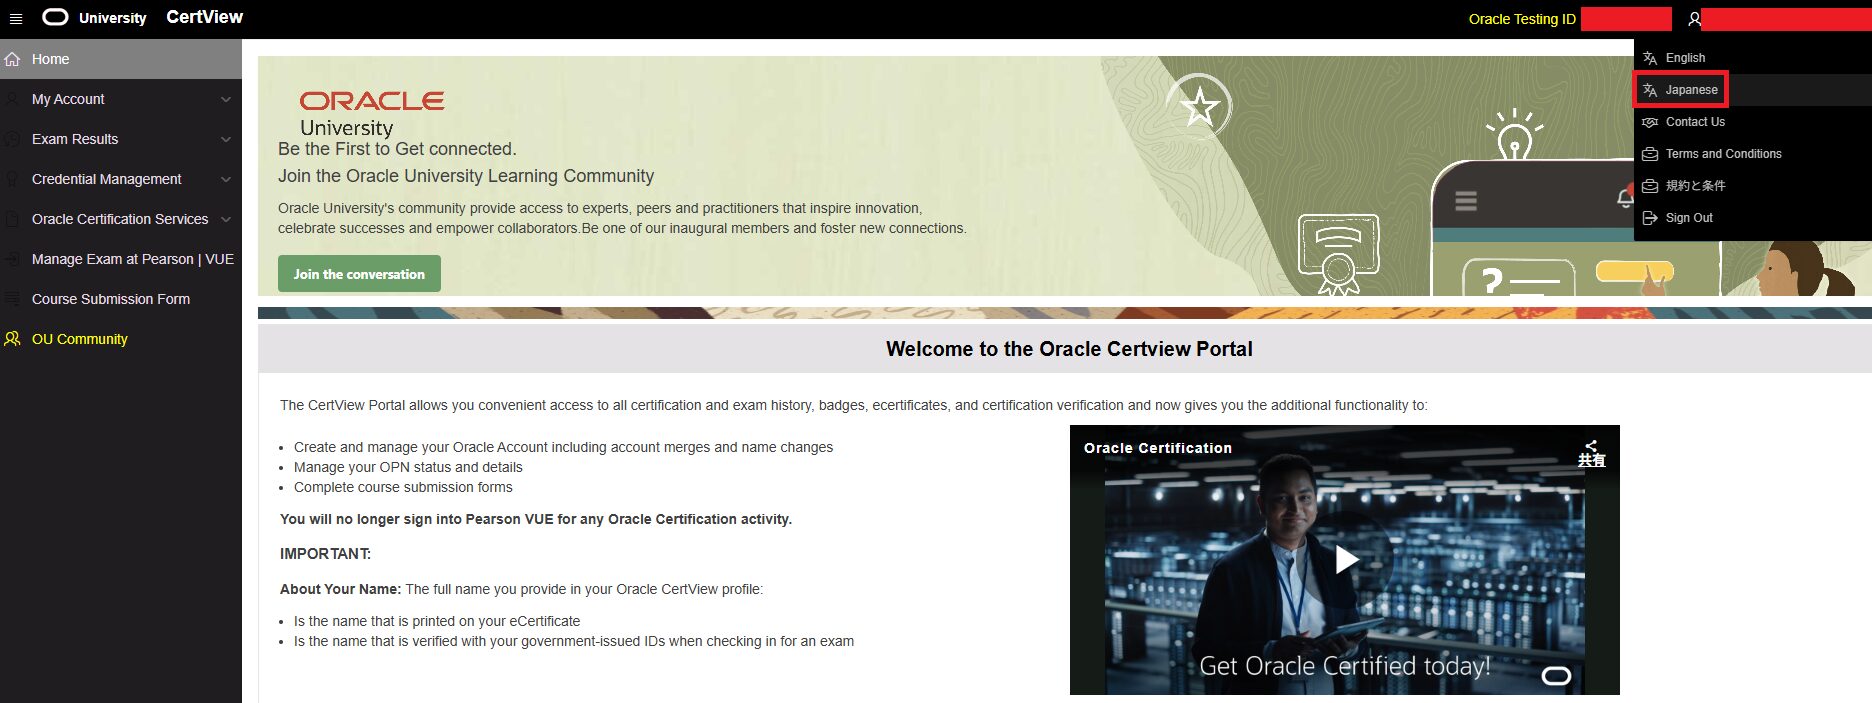Open the 規約と条件 menu entry
This screenshot has height=703, width=1872.
1752,186
